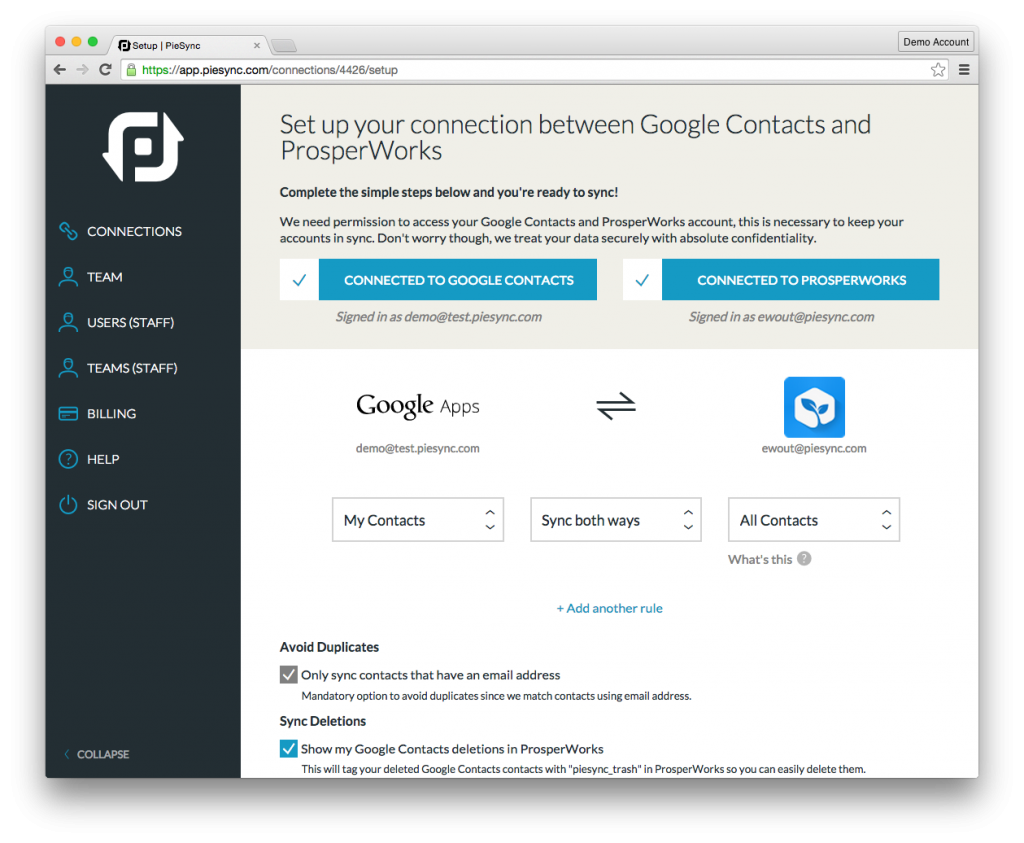Viewport: 1024px width, 843px height.
Task: Click 'Signed in as ewout@piesync.com' text
Action: coord(781,317)
